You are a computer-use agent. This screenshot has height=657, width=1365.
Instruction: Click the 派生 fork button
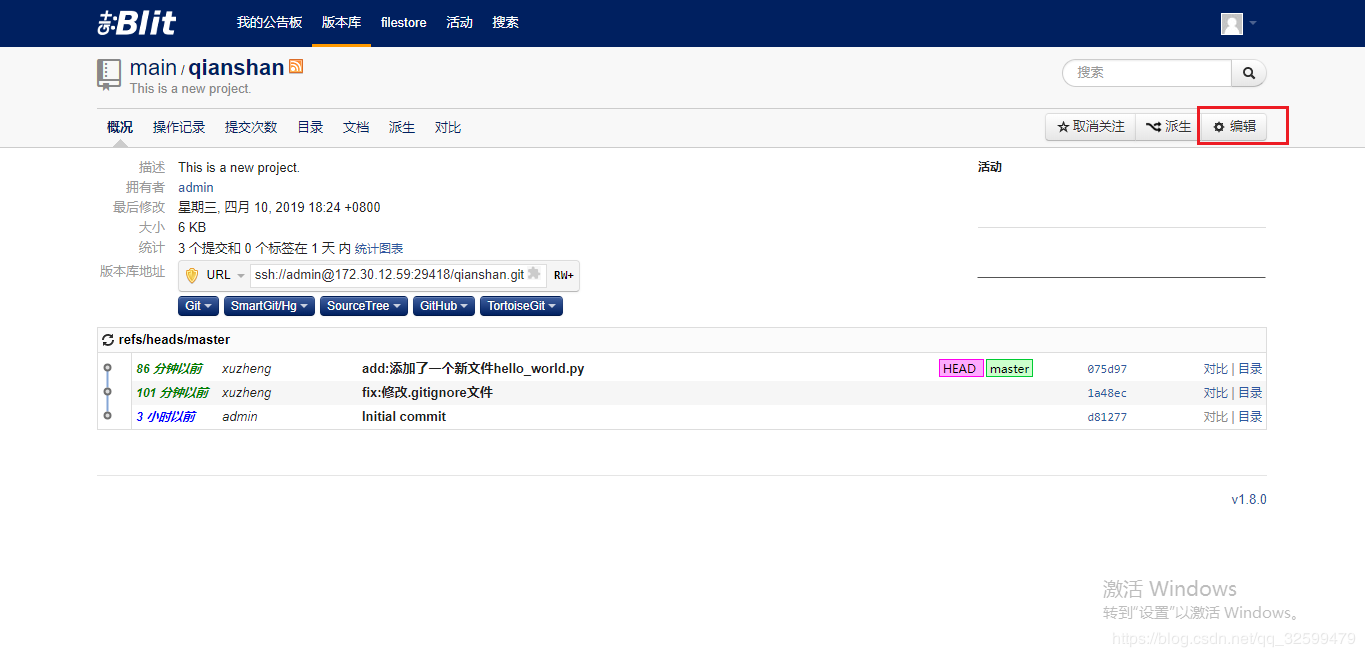point(1168,127)
